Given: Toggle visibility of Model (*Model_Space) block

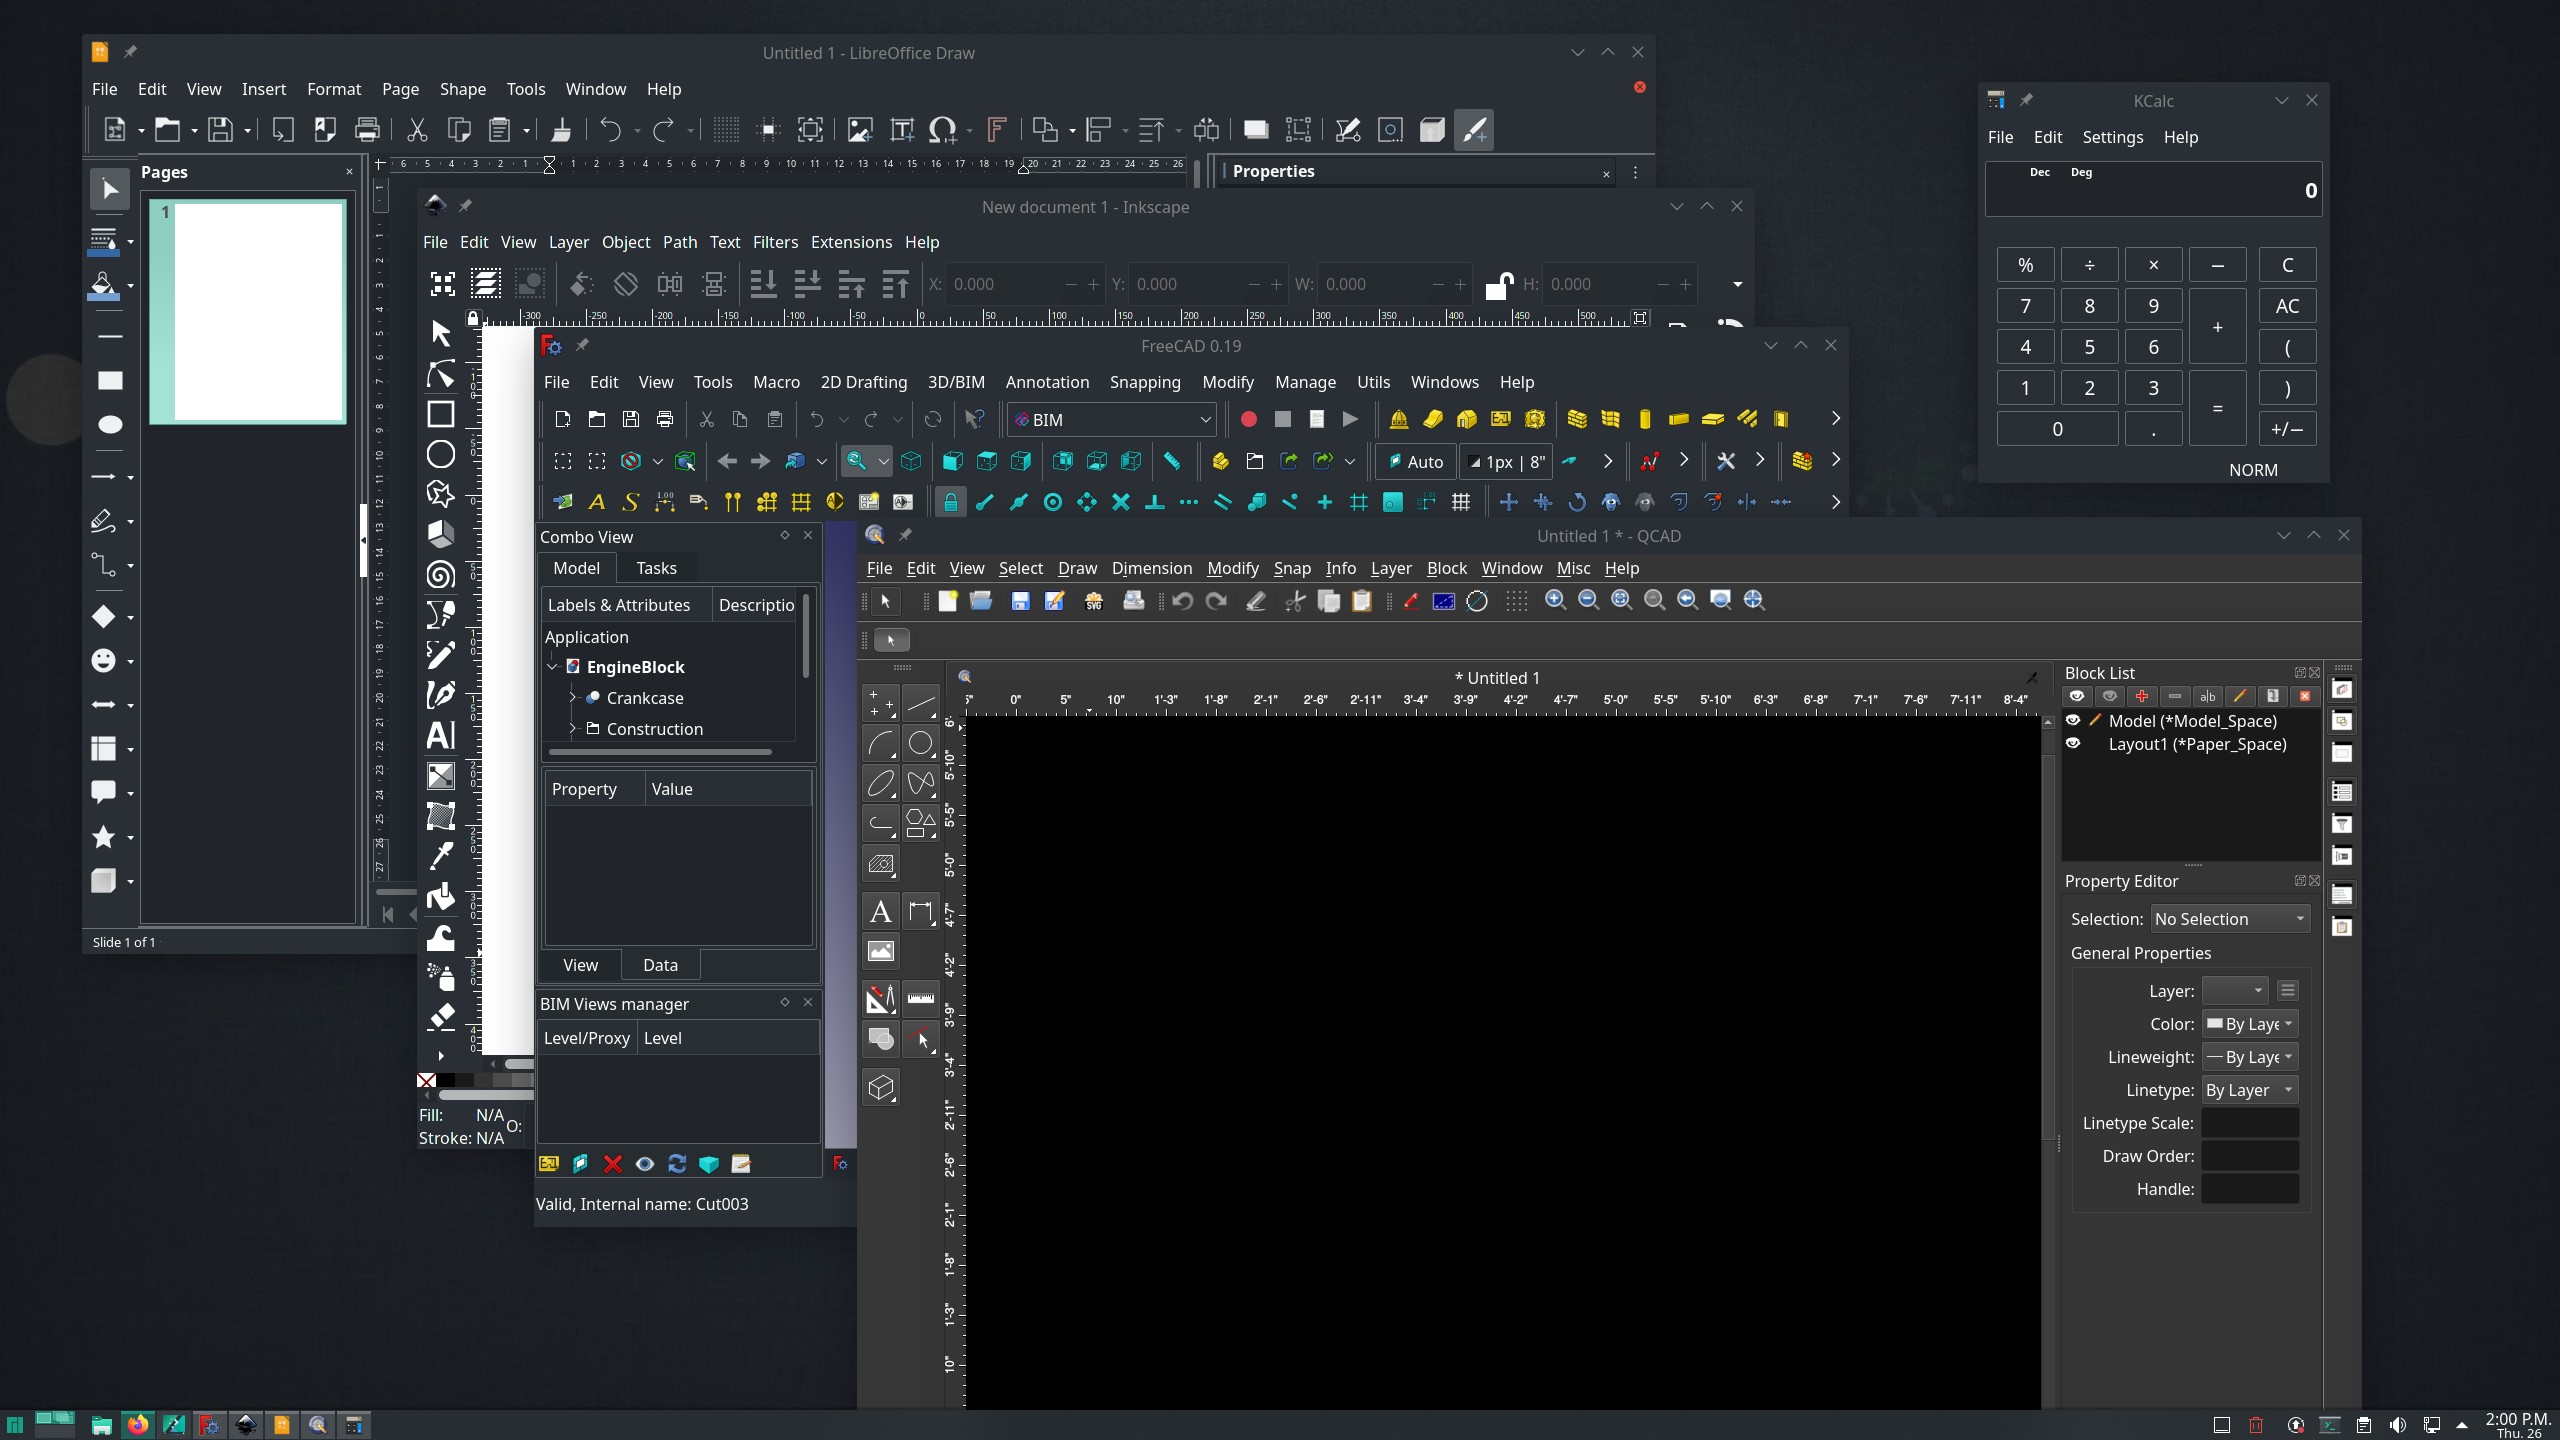Looking at the screenshot, I should coord(2073,721).
